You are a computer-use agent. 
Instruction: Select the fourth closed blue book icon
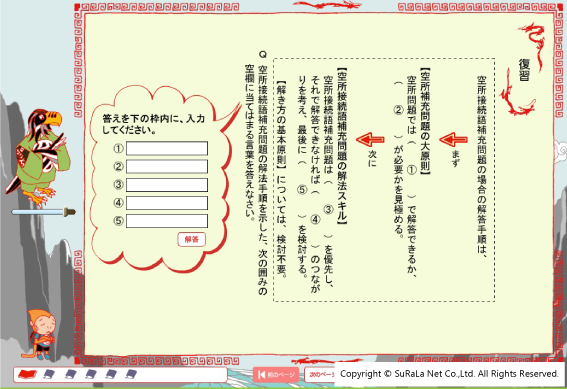111,374
